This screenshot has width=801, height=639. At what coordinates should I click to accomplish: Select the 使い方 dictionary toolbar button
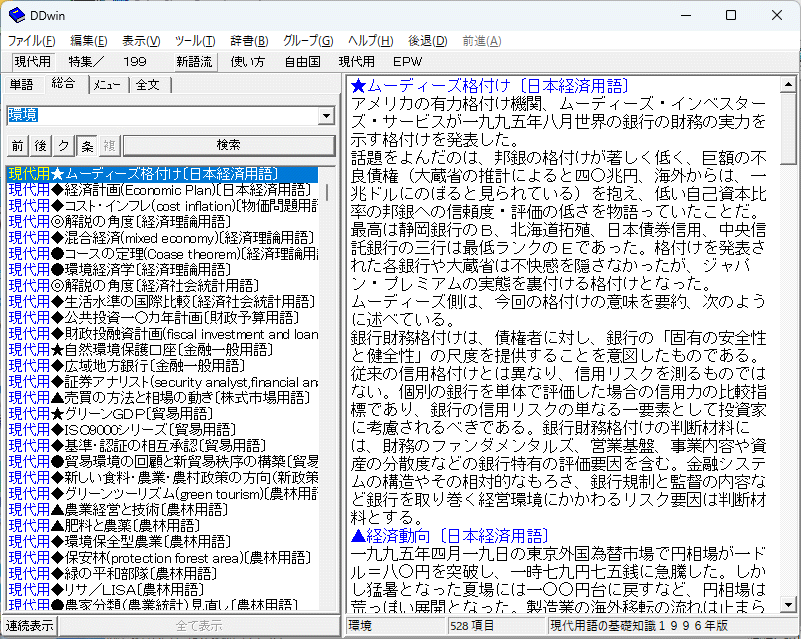coord(248,62)
